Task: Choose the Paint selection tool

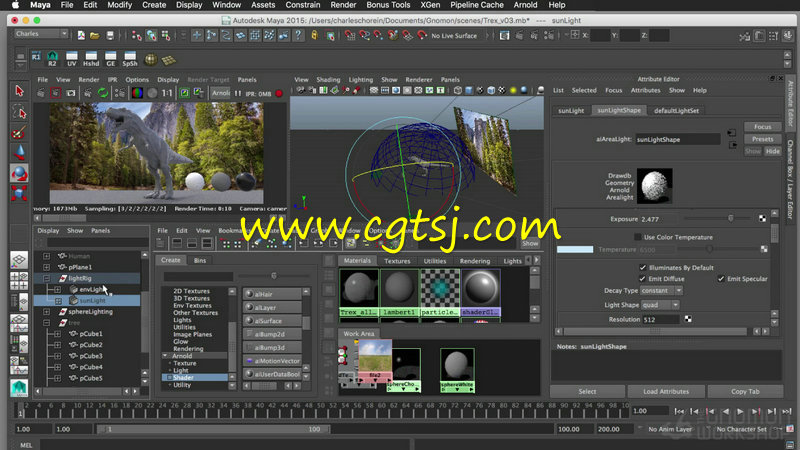Action: click(x=19, y=133)
